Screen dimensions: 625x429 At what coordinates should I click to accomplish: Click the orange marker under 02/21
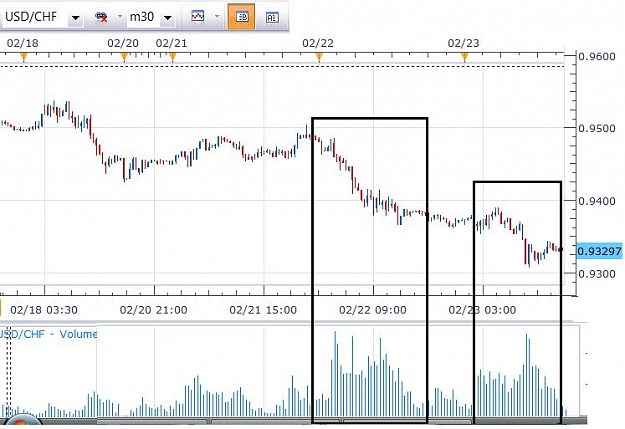pyautogui.click(x=173, y=57)
